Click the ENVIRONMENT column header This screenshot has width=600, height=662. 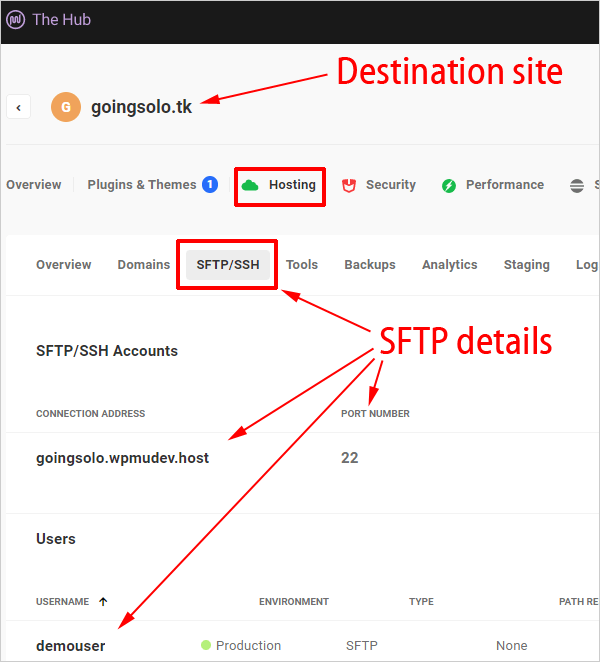(x=294, y=602)
